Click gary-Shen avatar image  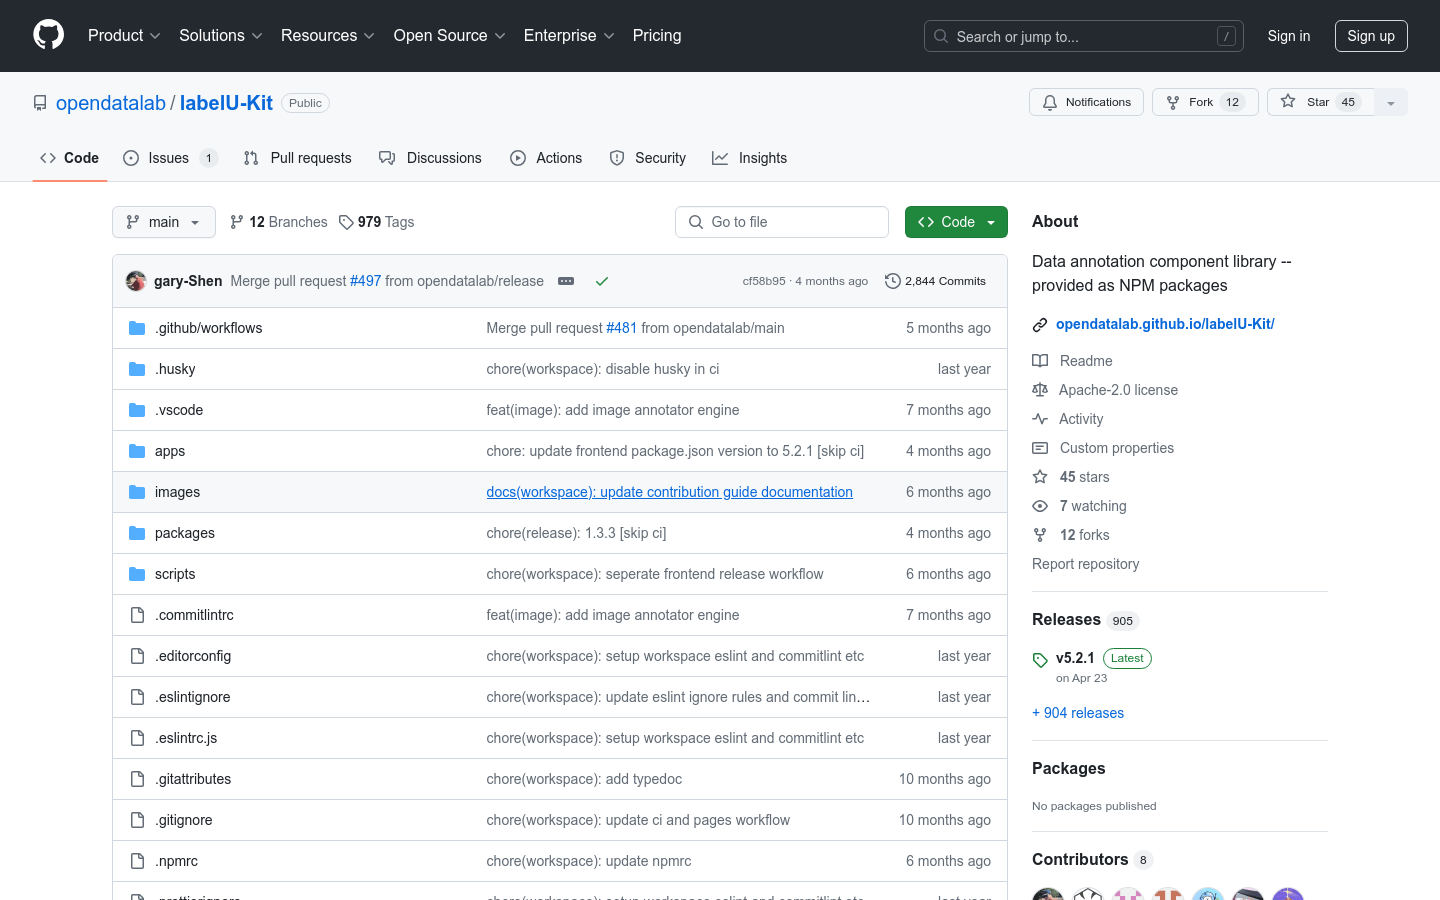(x=136, y=281)
